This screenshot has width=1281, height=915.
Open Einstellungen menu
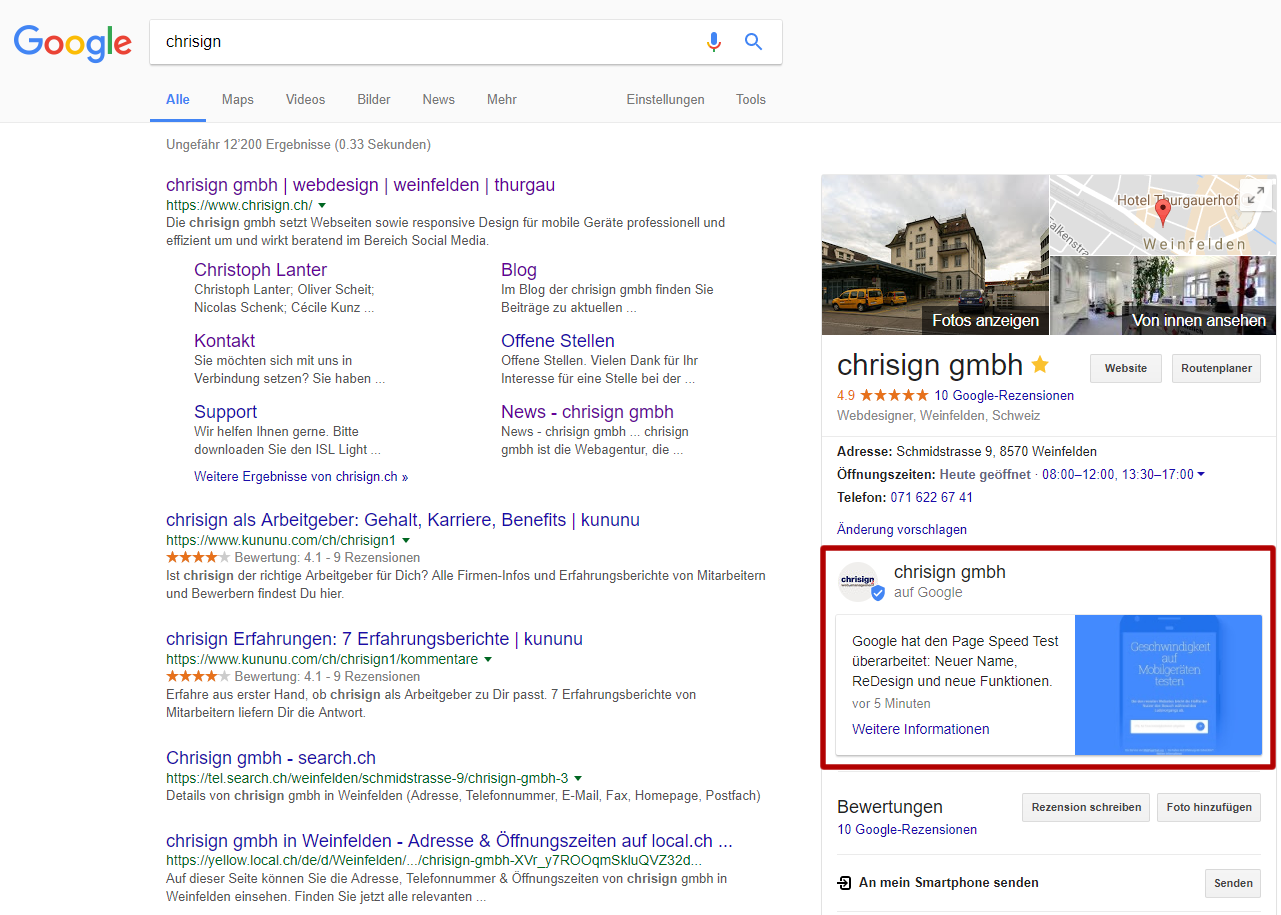pyautogui.click(x=665, y=99)
